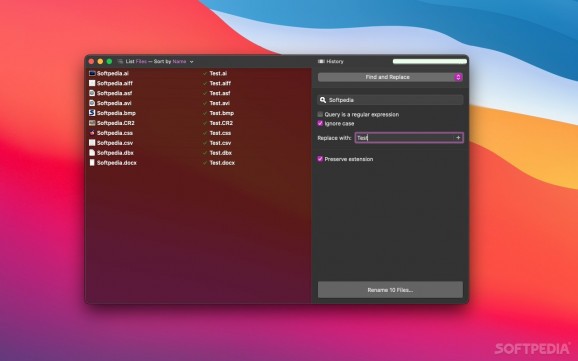The width and height of the screenshot is (578, 361).
Task: Click the Softpedia.docx file icon
Action: click(92, 163)
